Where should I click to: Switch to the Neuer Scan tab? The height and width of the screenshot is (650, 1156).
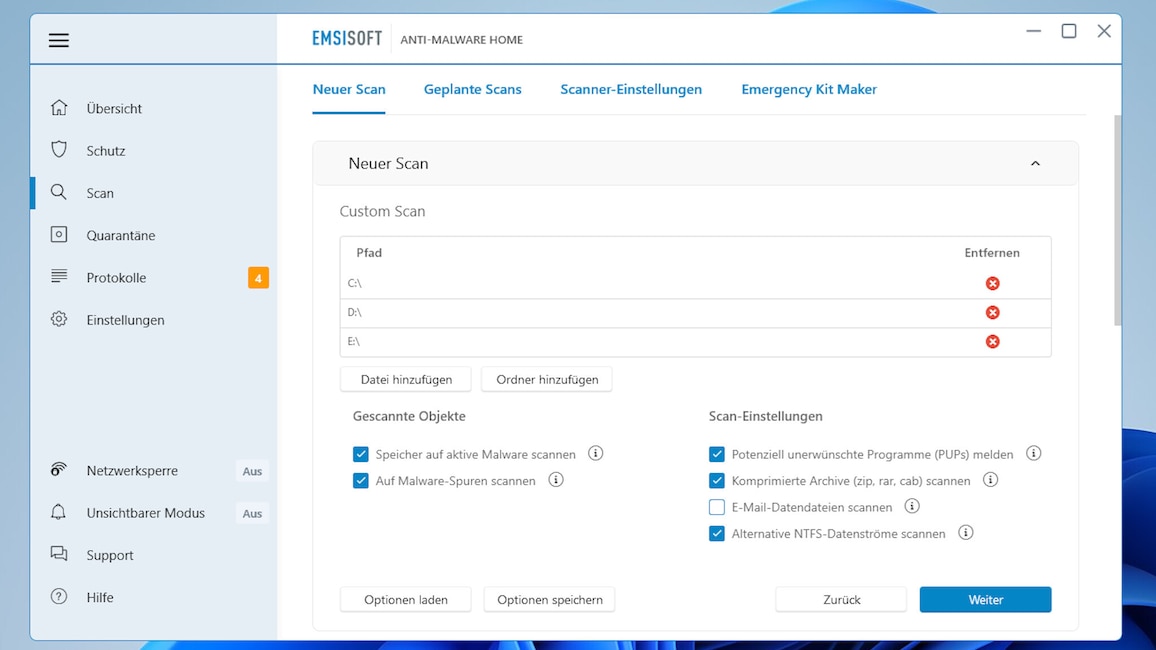coord(349,89)
